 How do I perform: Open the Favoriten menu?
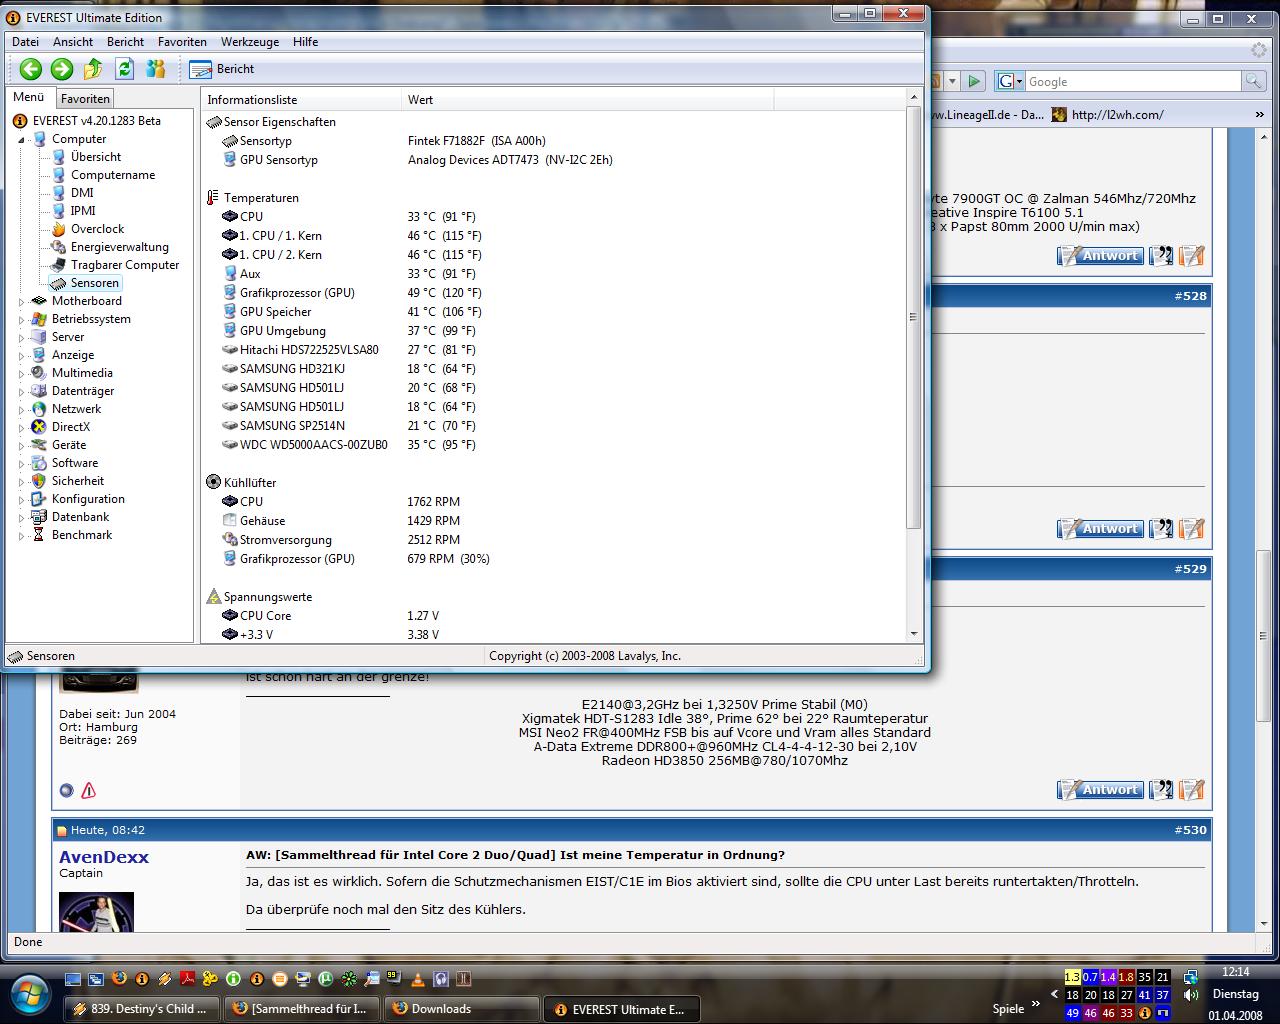[x=182, y=42]
